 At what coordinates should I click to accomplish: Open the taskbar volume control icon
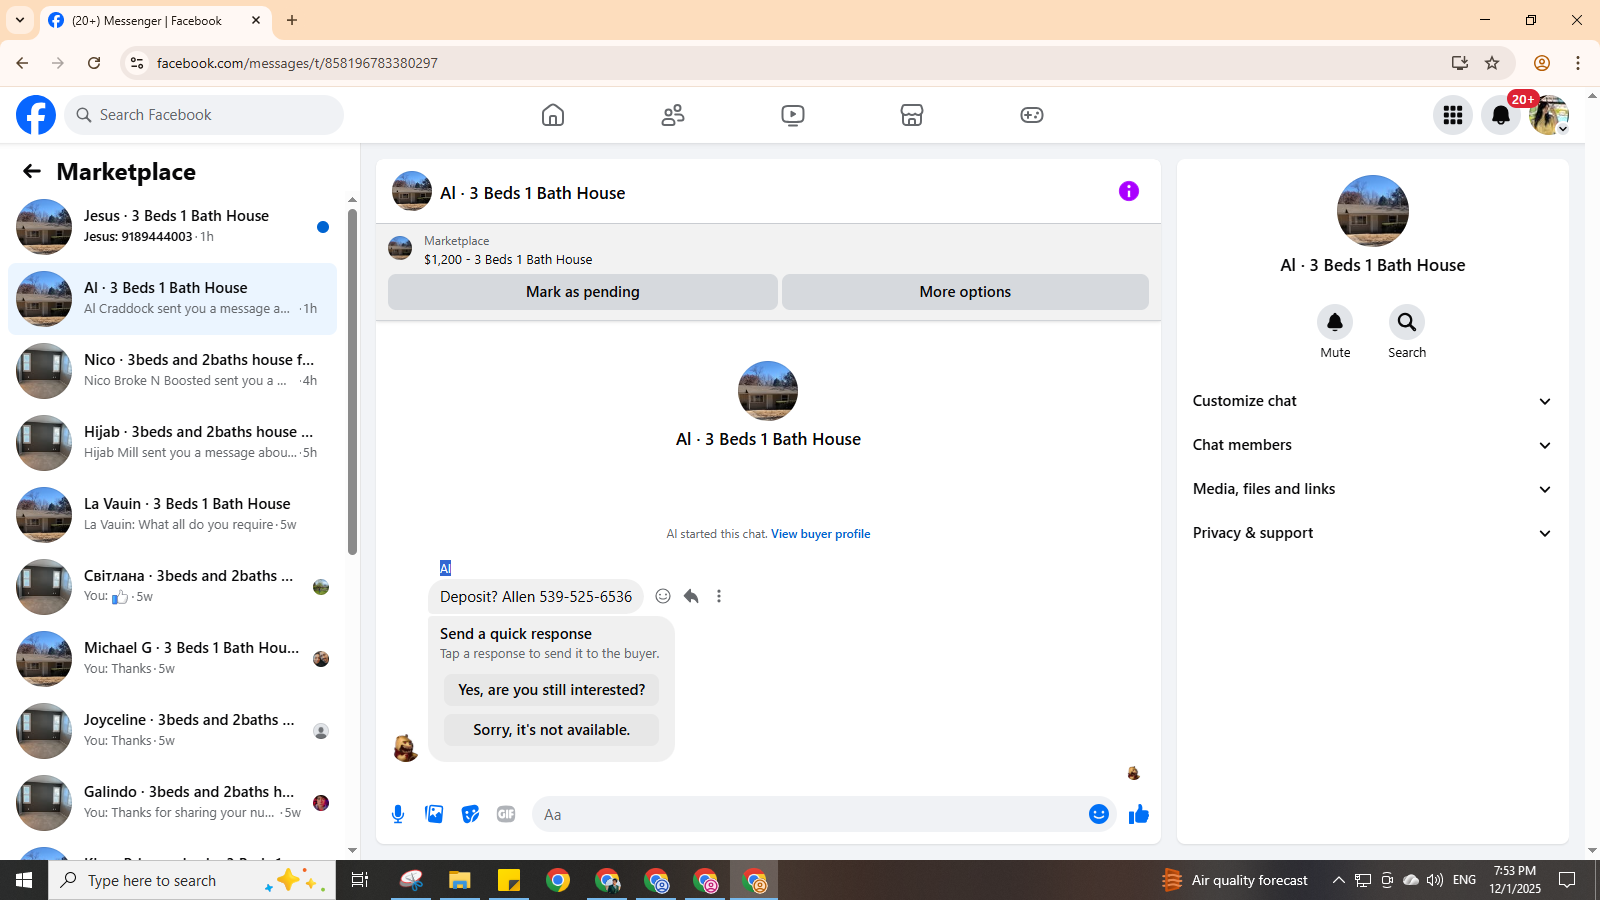click(1435, 880)
